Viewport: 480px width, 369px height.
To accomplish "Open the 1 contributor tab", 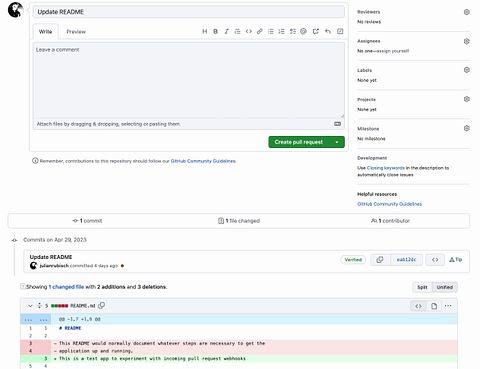I will (390, 221).
